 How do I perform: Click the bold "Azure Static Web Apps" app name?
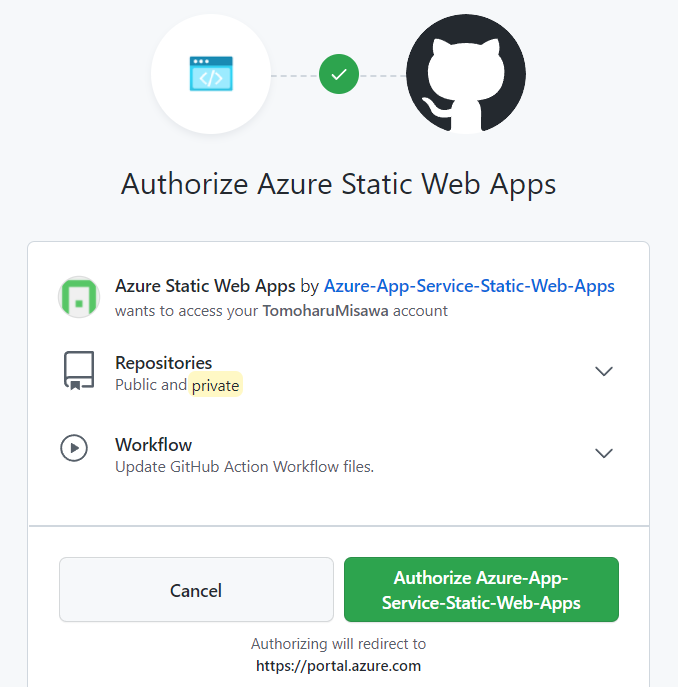205,286
